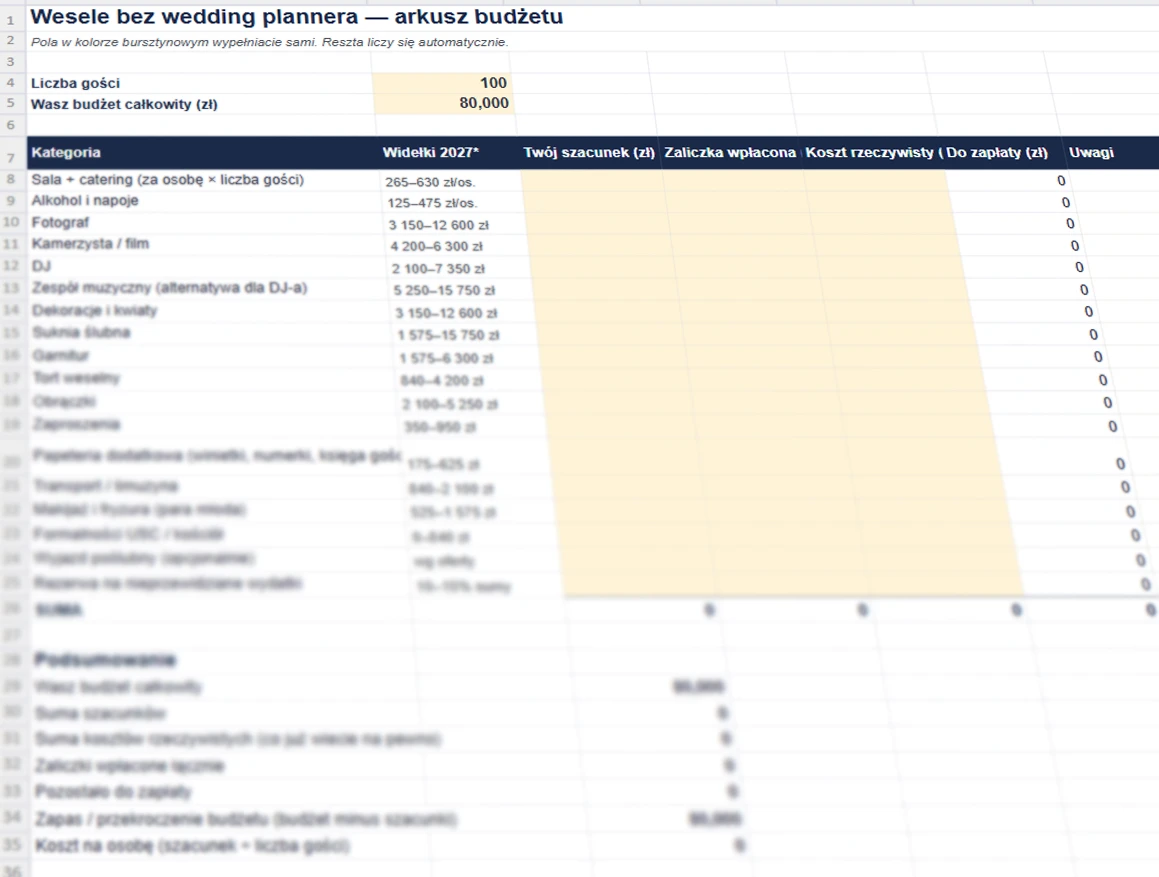Select the price range "4 200–6 300 zł"
Image resolution: width=1159 pixels, height=877 pixels.
pos(436,246)
